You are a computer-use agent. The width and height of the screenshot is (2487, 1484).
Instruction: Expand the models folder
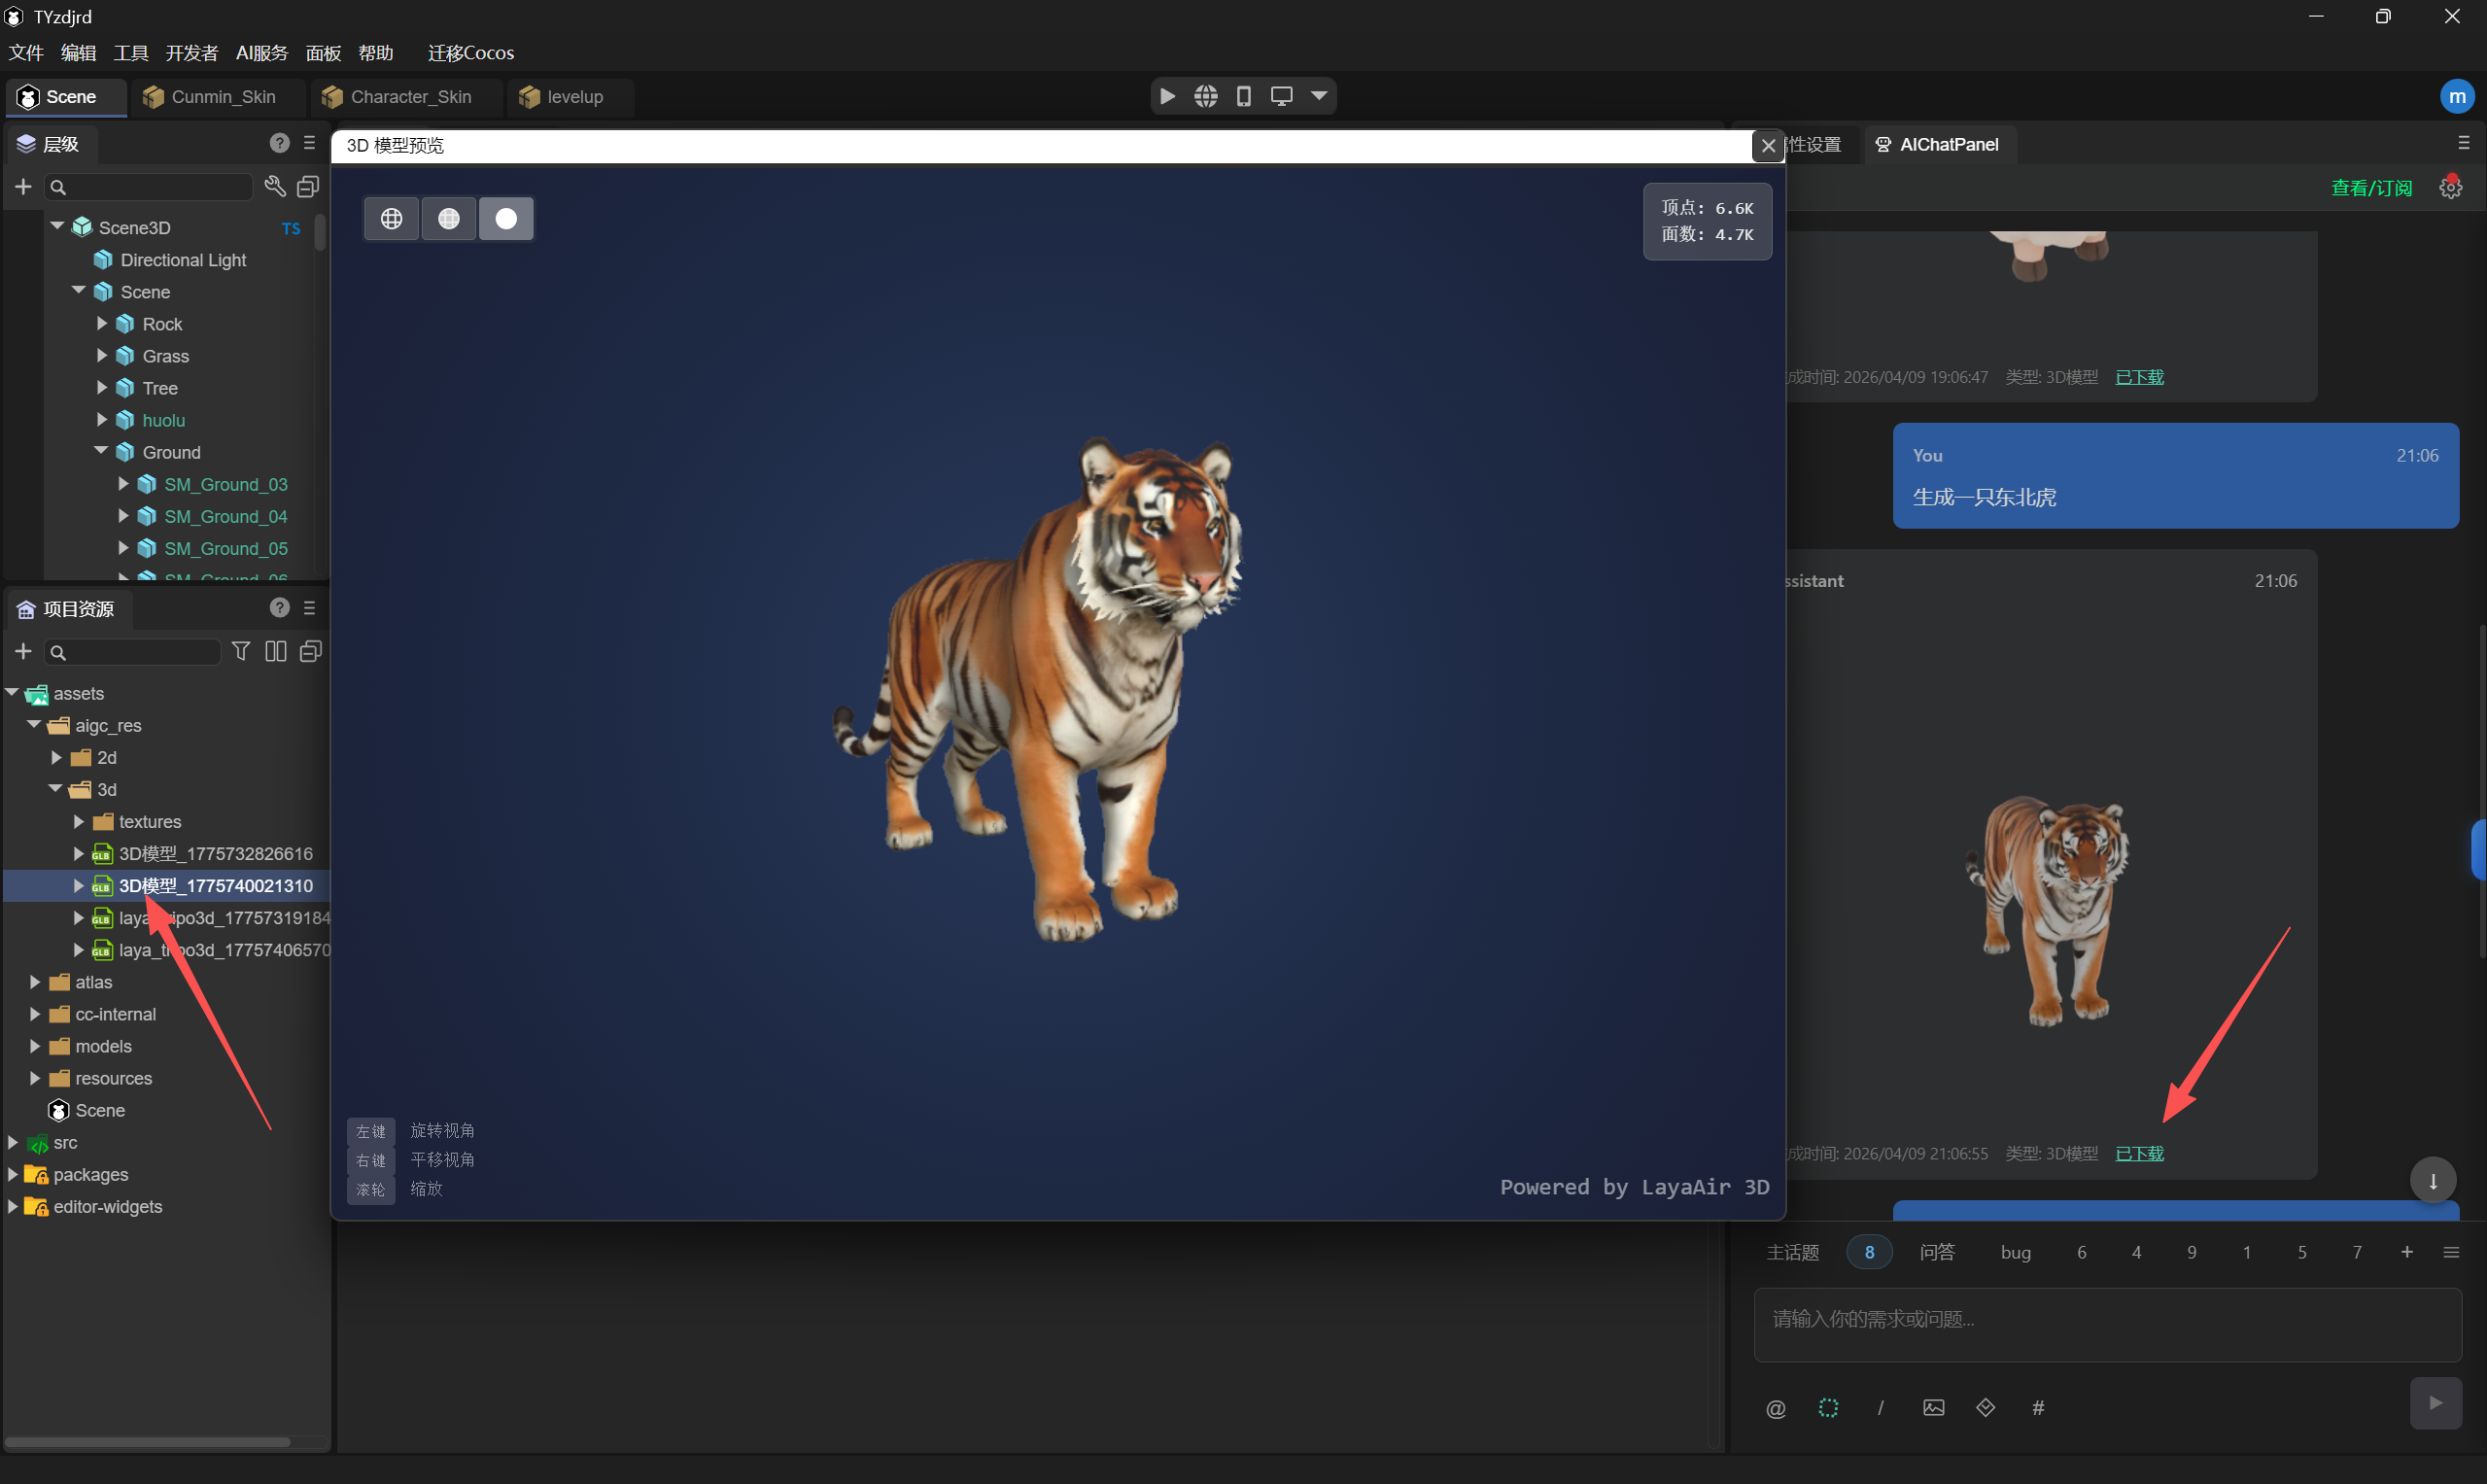(34, 1045)
